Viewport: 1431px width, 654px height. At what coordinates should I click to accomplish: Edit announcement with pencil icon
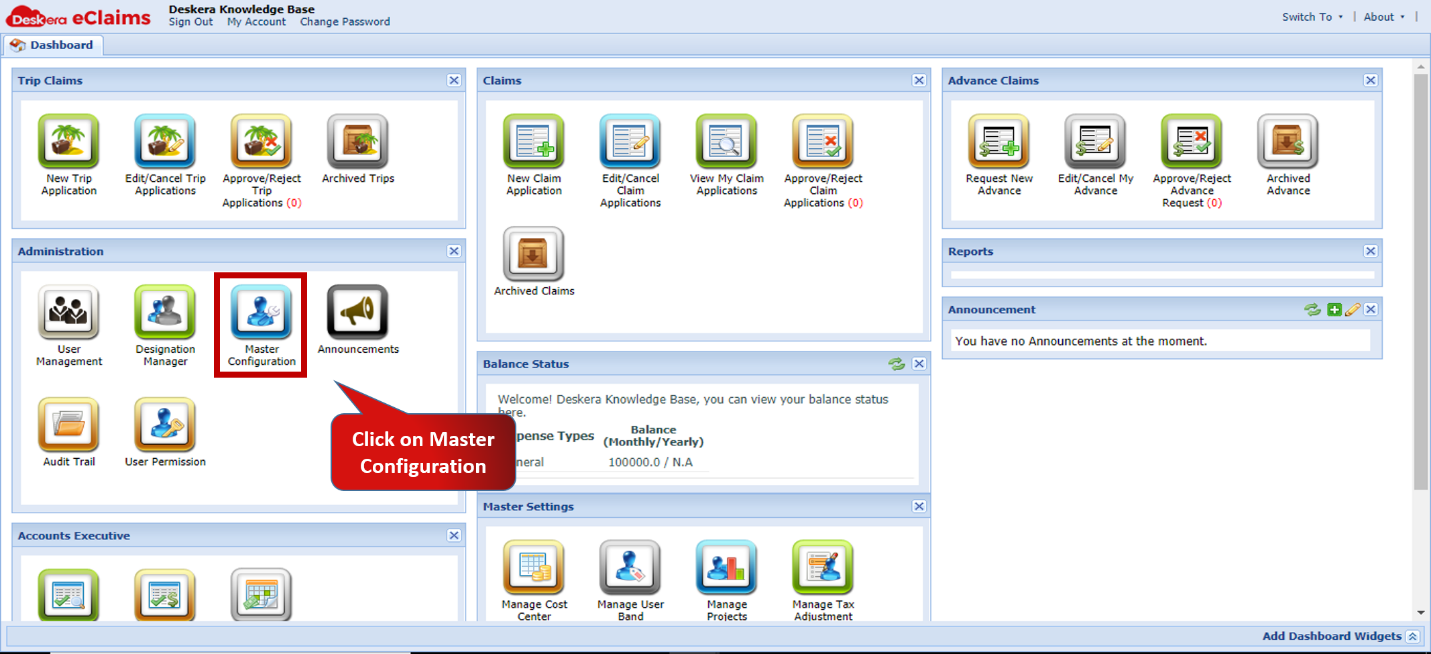[1352, 310]
